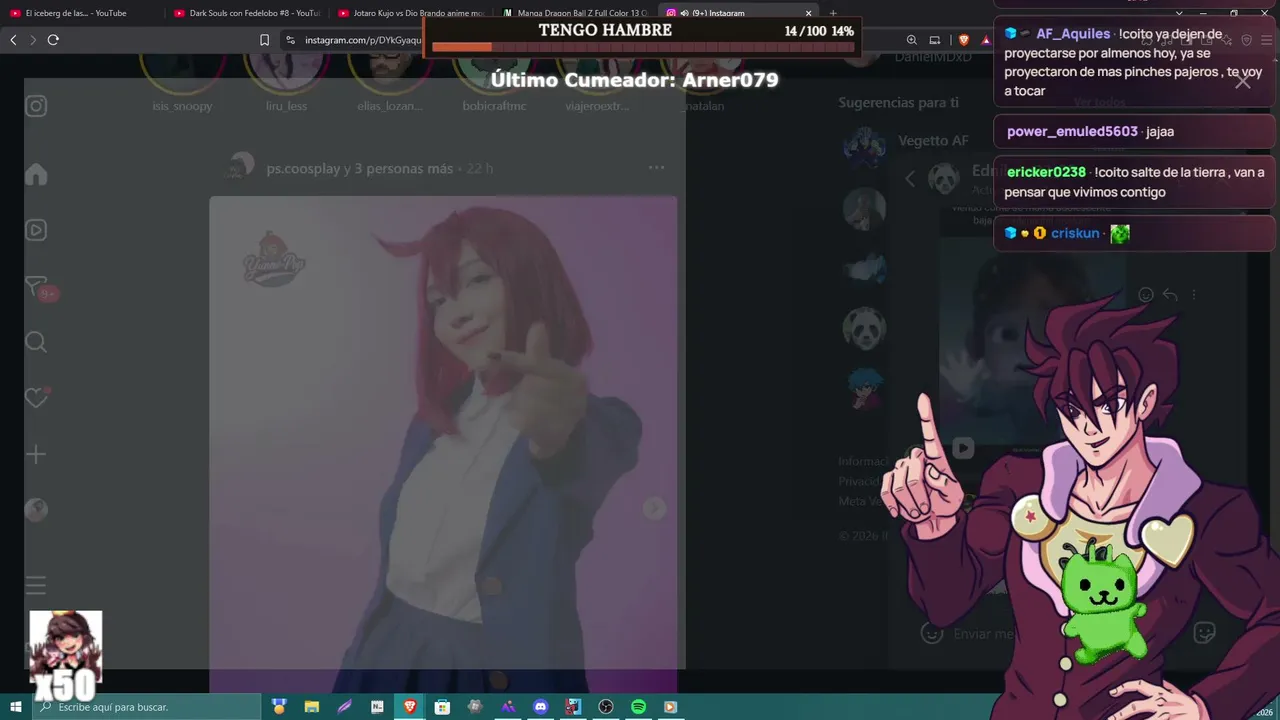Go to next image in post carousel
Viewport: 1280px width, 720px height.
pyautogui.click(x=654, y=508)
